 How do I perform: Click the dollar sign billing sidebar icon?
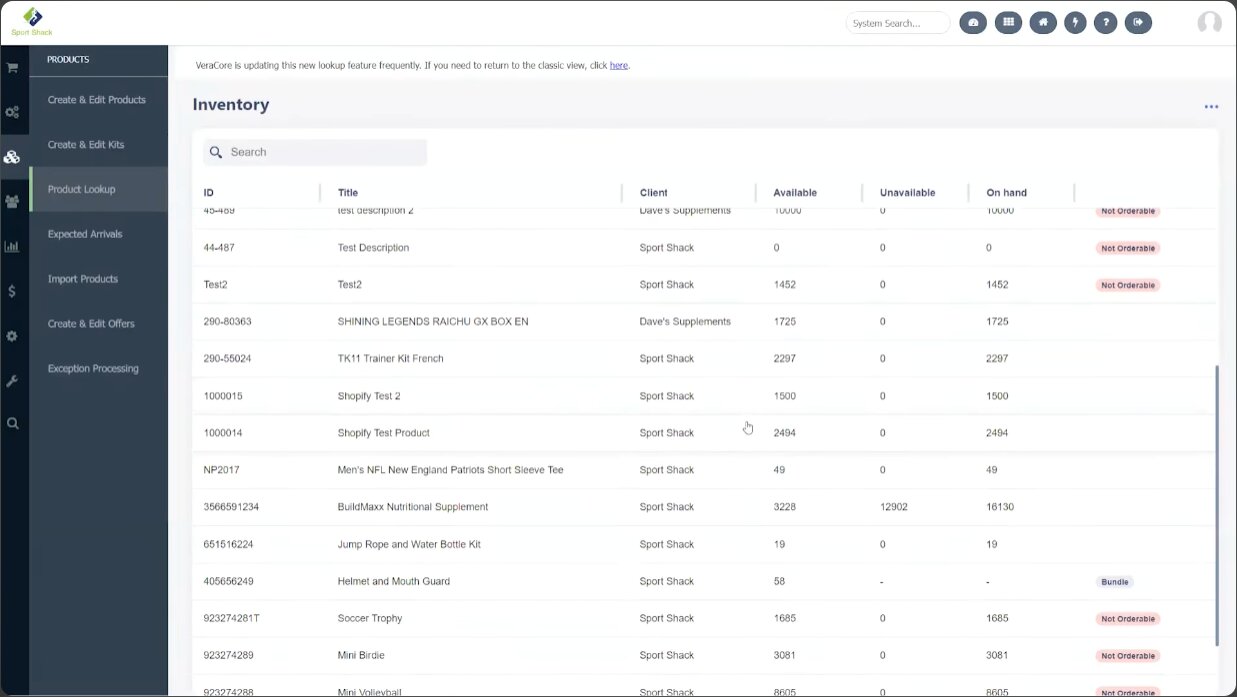coord(13,291)
